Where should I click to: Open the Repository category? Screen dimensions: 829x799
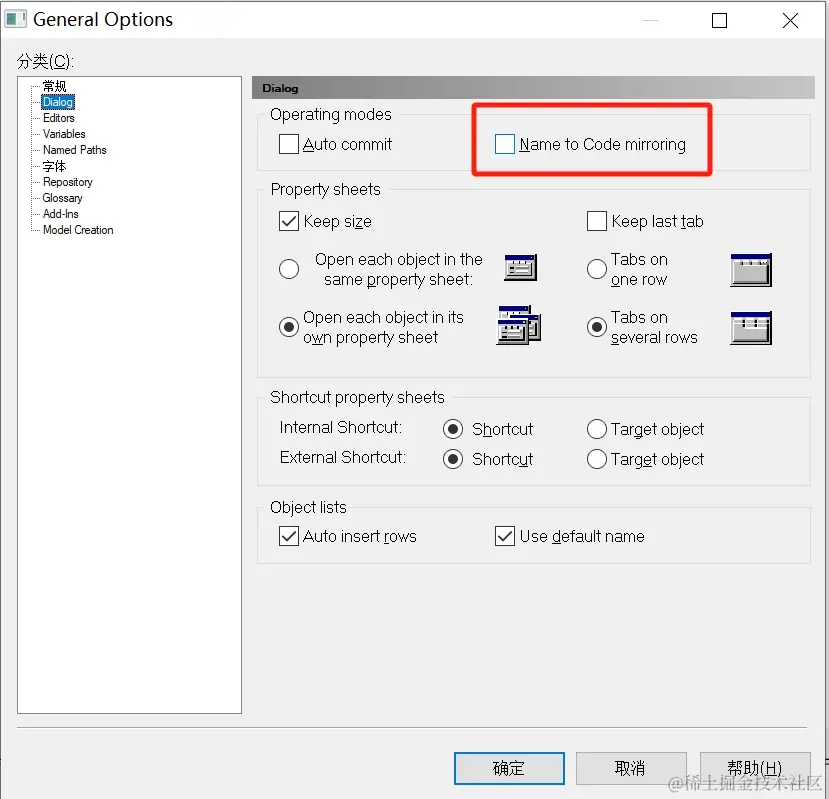(x=68, y=182)
